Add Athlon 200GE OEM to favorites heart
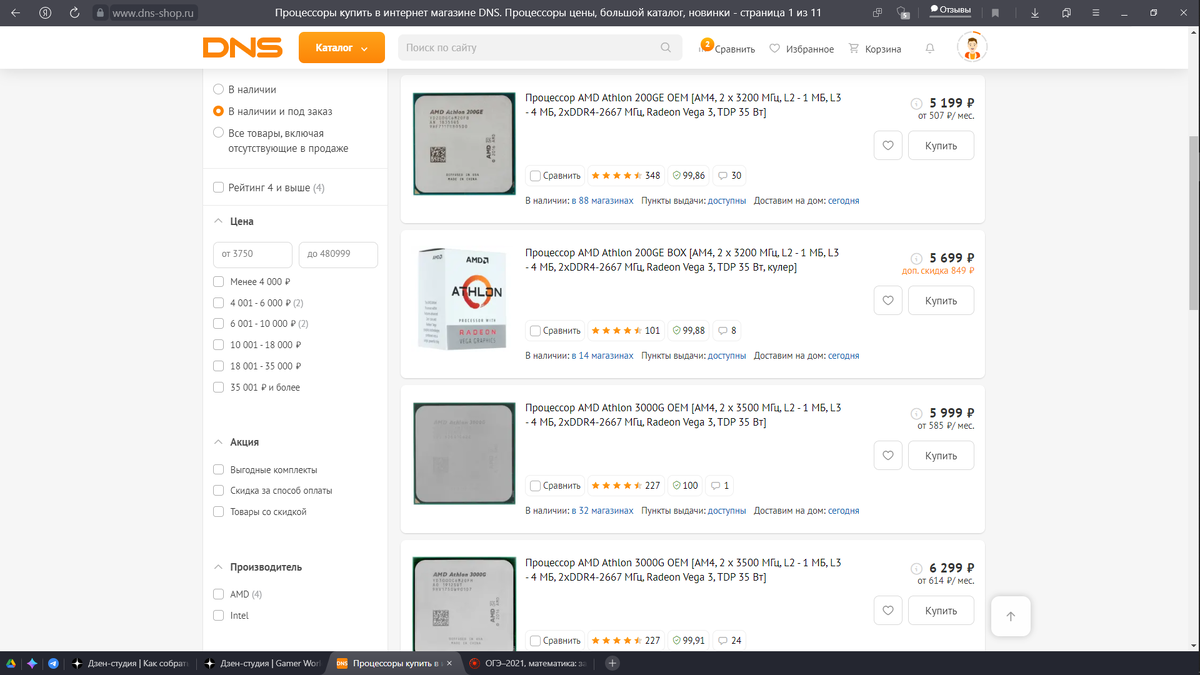This screenshot has height=675, width=1200. tap(888, 146)
